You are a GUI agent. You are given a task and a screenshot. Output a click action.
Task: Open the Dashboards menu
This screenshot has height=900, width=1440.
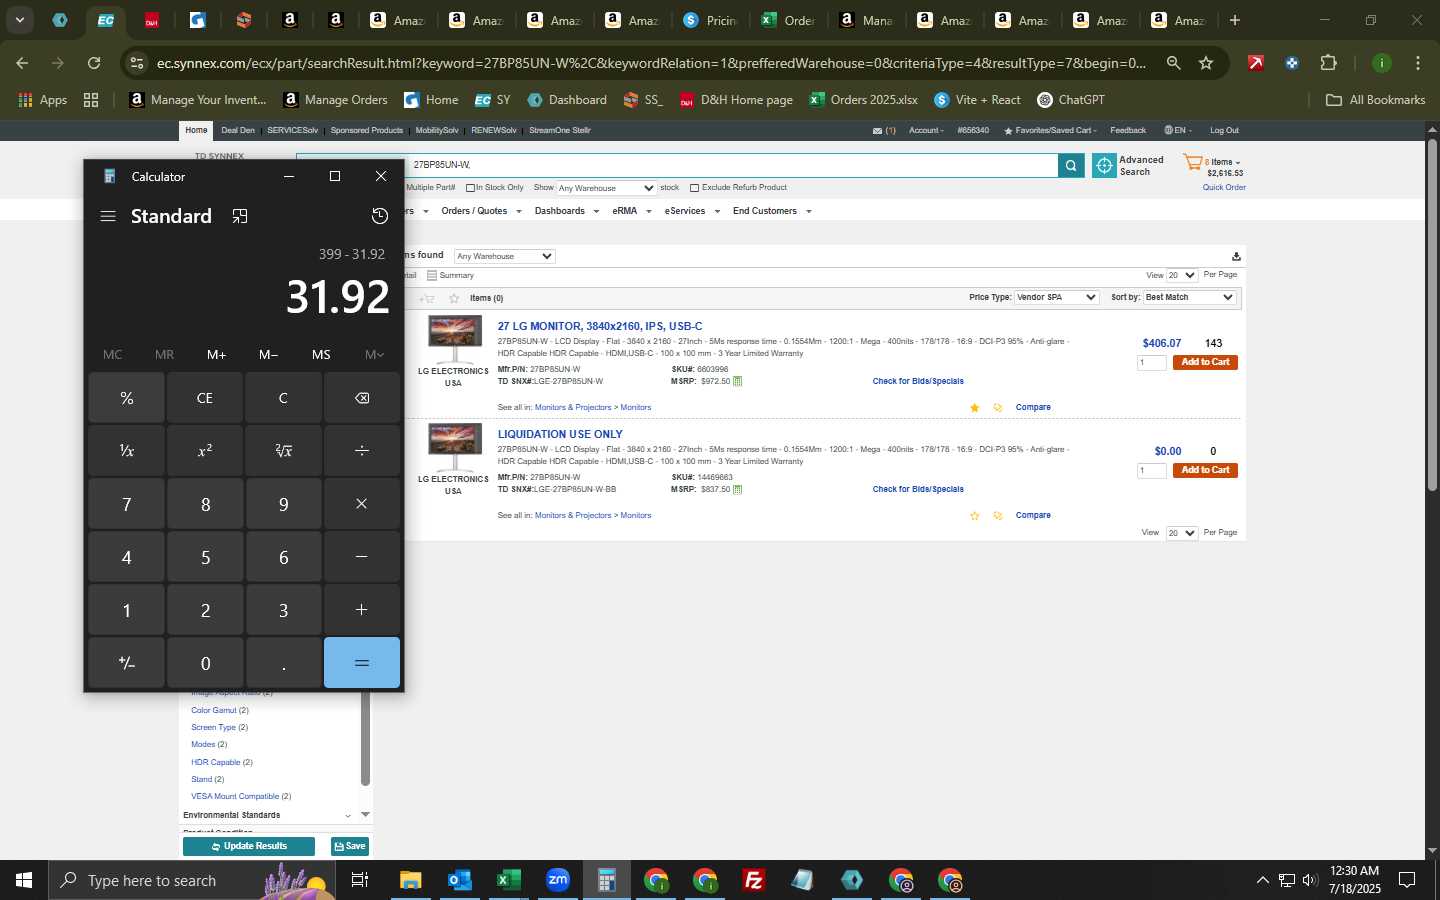pos(566,211)
